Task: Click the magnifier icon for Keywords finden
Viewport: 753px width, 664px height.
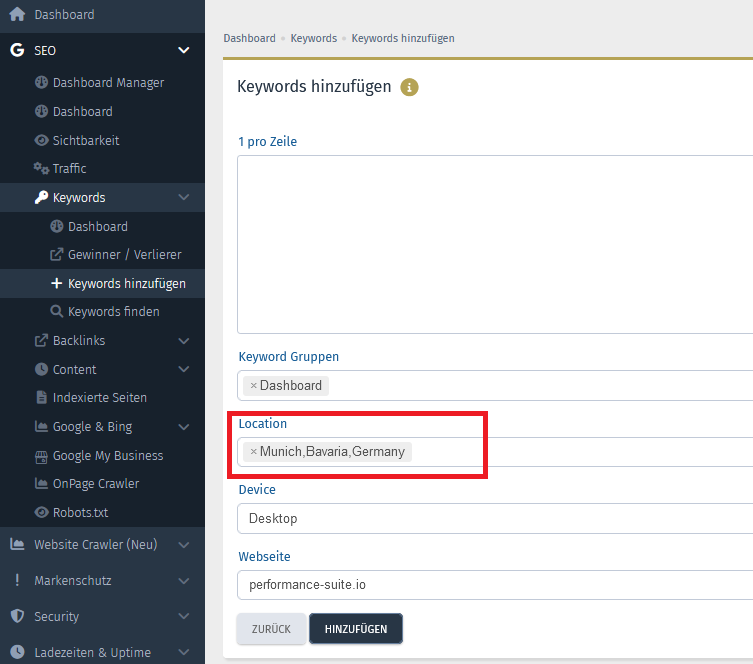Action: tap(57, 311)
